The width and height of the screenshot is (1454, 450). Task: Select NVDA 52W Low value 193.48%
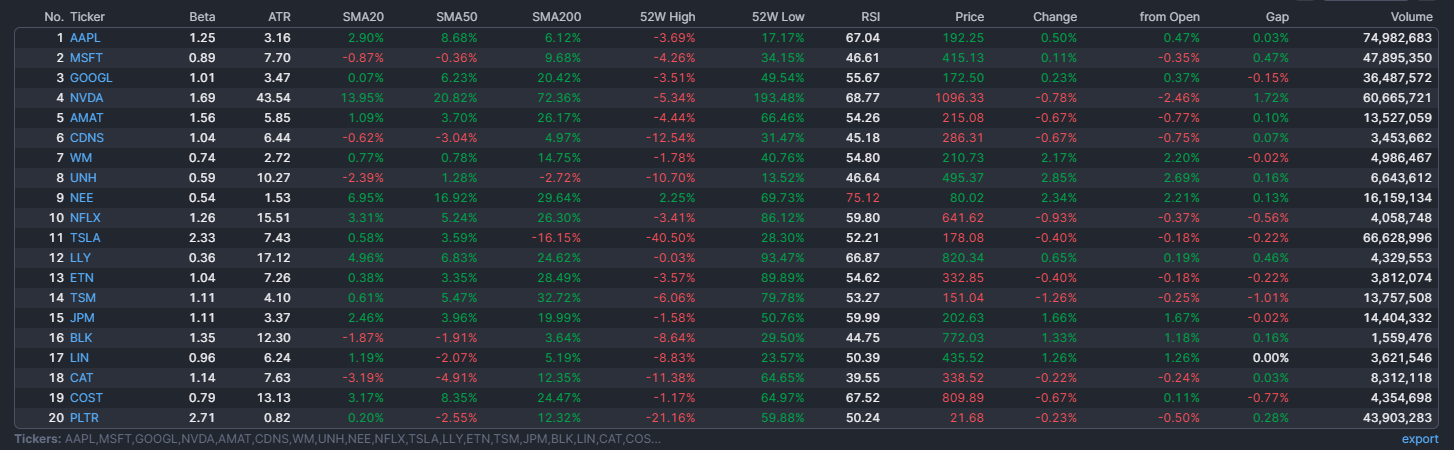pos(777,97)
